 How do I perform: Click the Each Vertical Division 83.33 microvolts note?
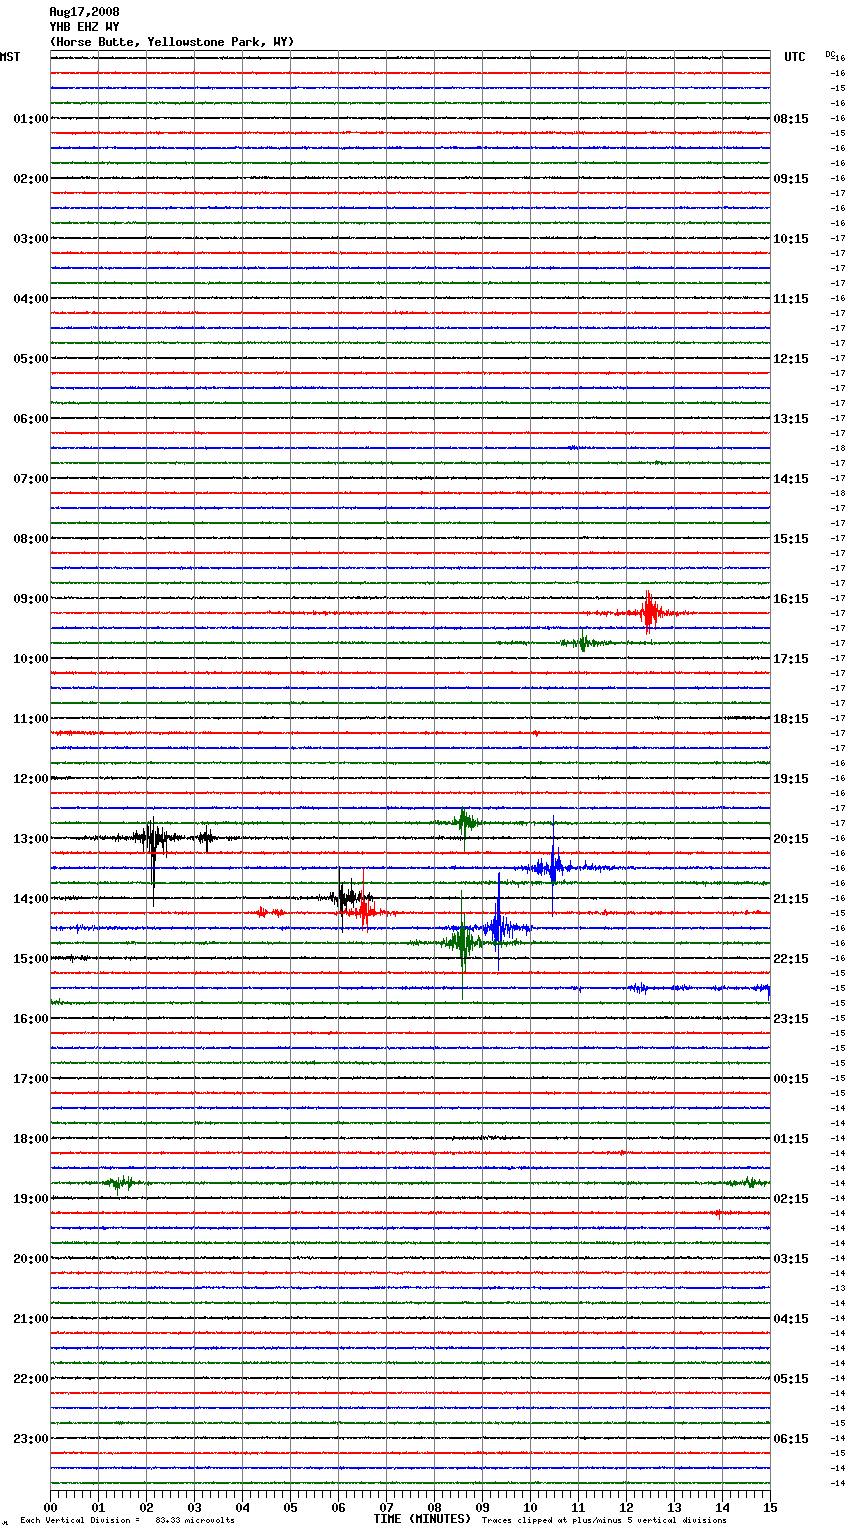click(x=127, y=1521)
